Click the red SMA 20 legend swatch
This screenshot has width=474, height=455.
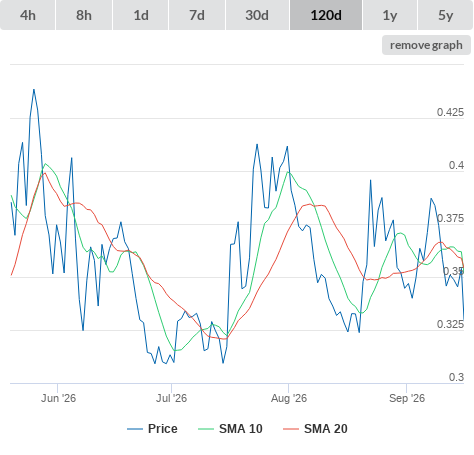291,429
